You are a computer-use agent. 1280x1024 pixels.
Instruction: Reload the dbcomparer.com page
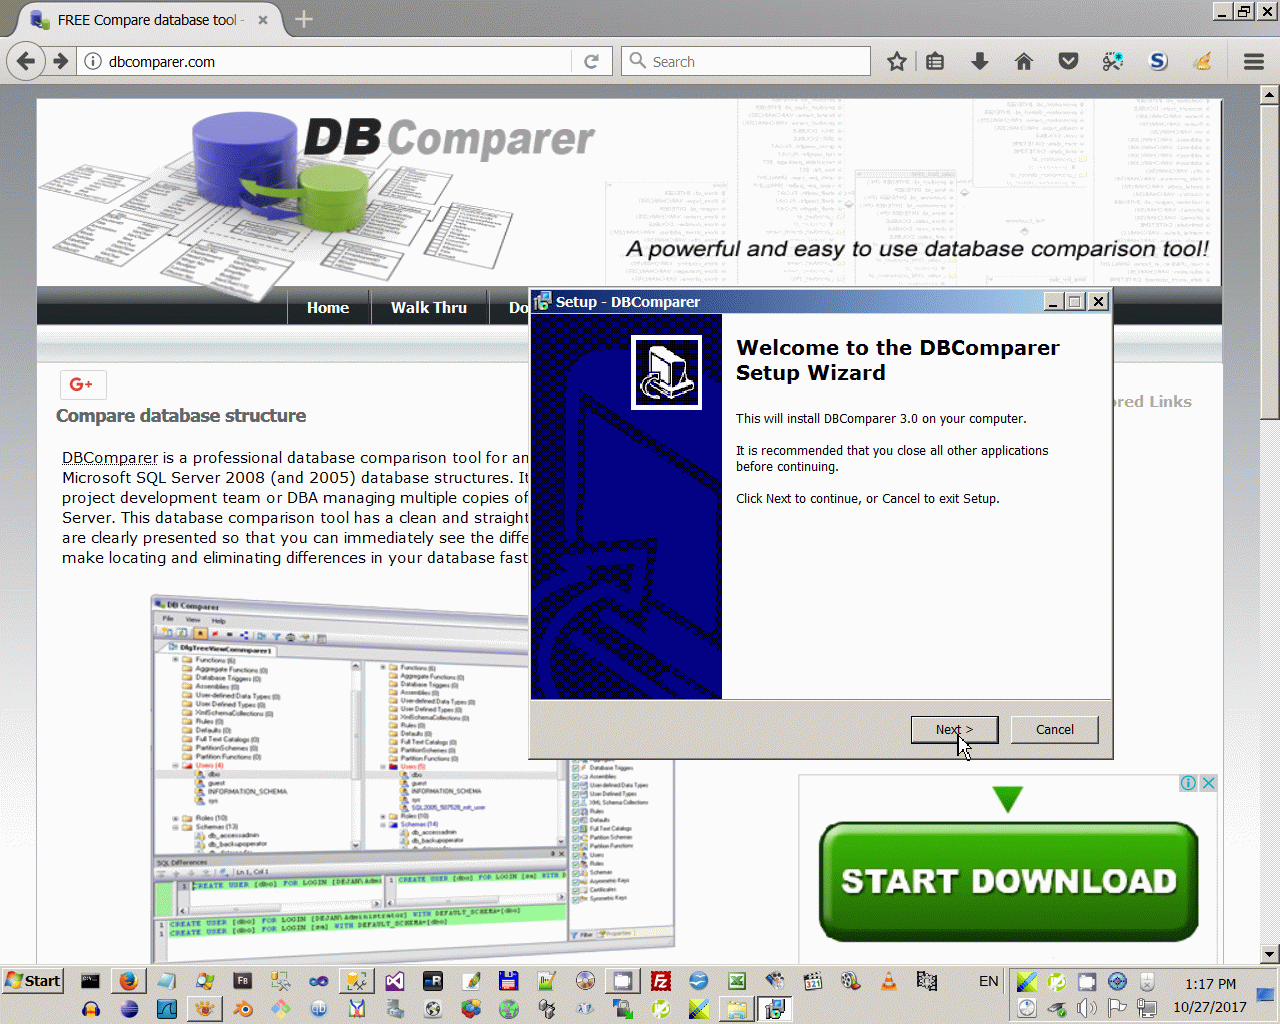click(x=591, y=61)
